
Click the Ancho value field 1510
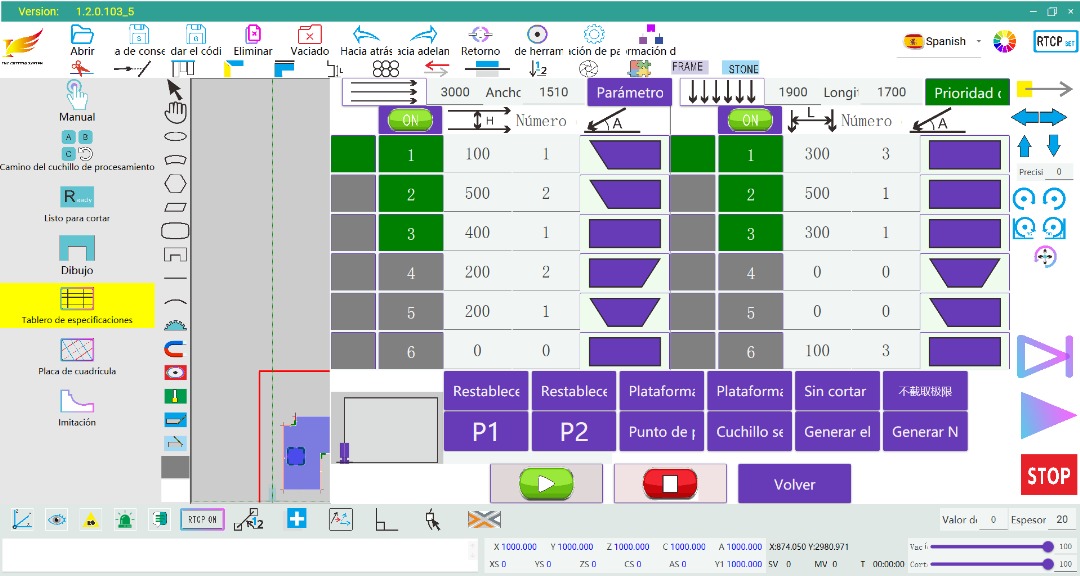553,92
